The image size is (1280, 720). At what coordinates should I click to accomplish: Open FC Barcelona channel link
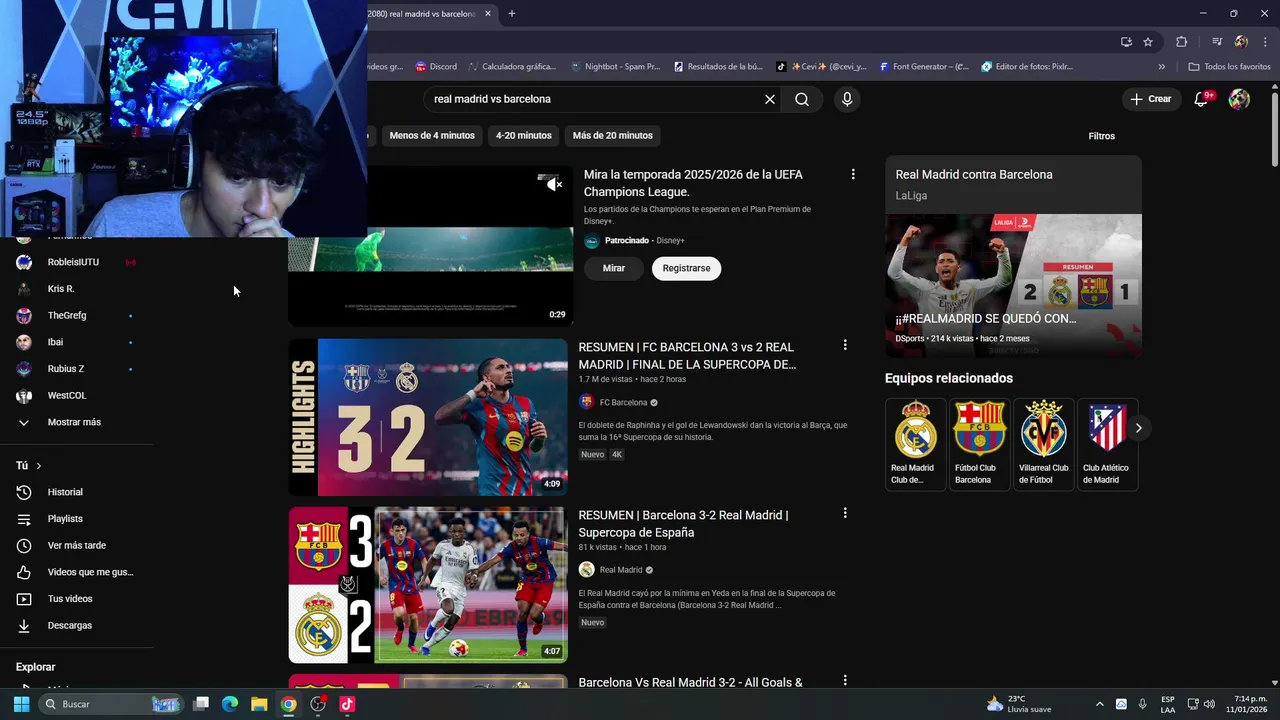click(x=623, y=402)
